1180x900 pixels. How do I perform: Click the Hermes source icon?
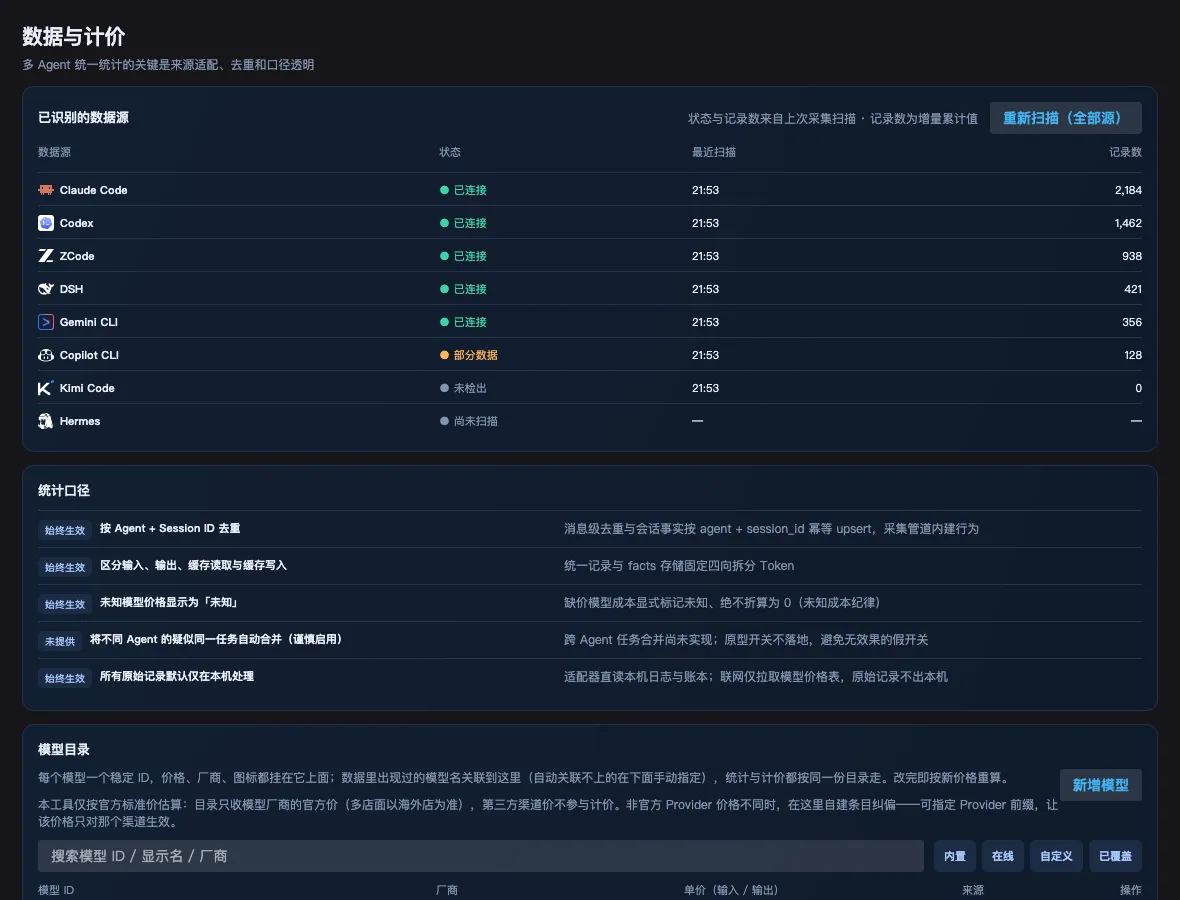pyautogui.click(x=46, y=421)
